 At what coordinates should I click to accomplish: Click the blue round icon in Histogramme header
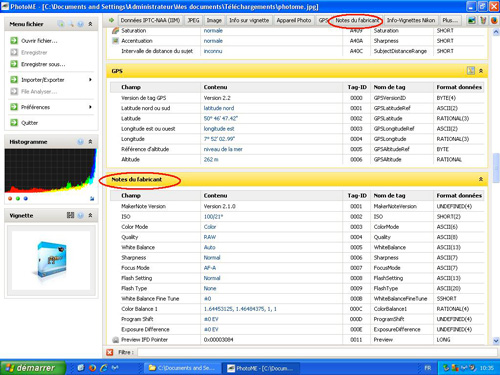click(80, 142)
